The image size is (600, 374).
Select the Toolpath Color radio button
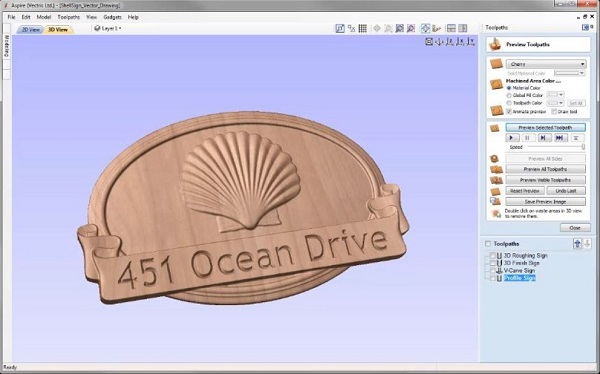pos(509,103)
